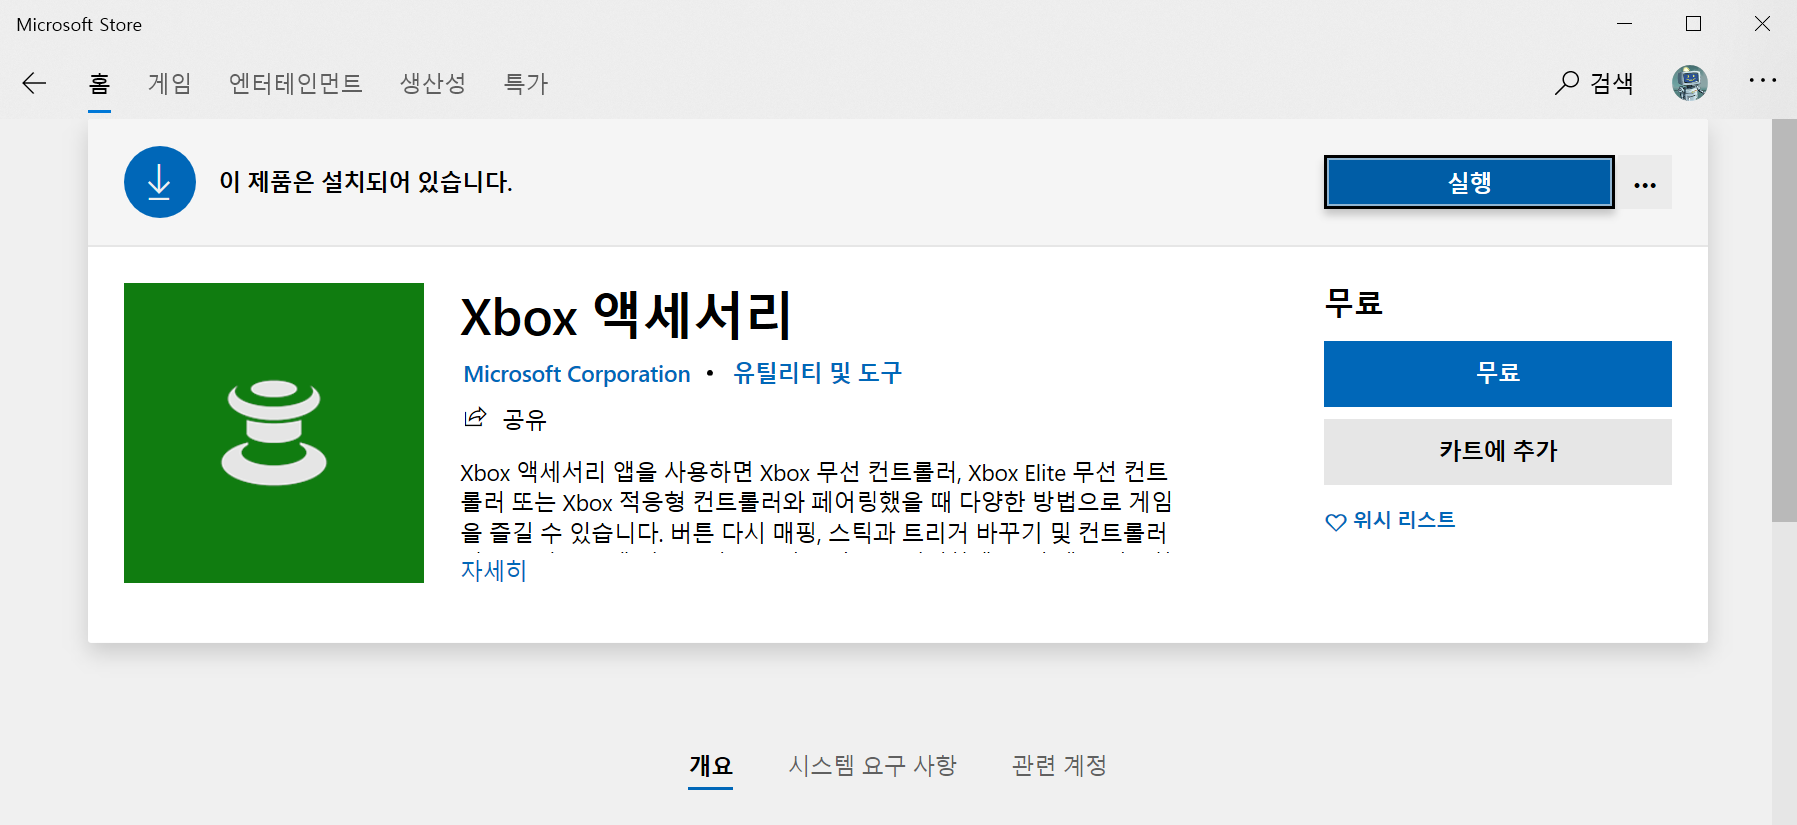Screen dimensions: 1797x825
Task: Expand description with 자세히 link
Action: click(x=493, y=571)
